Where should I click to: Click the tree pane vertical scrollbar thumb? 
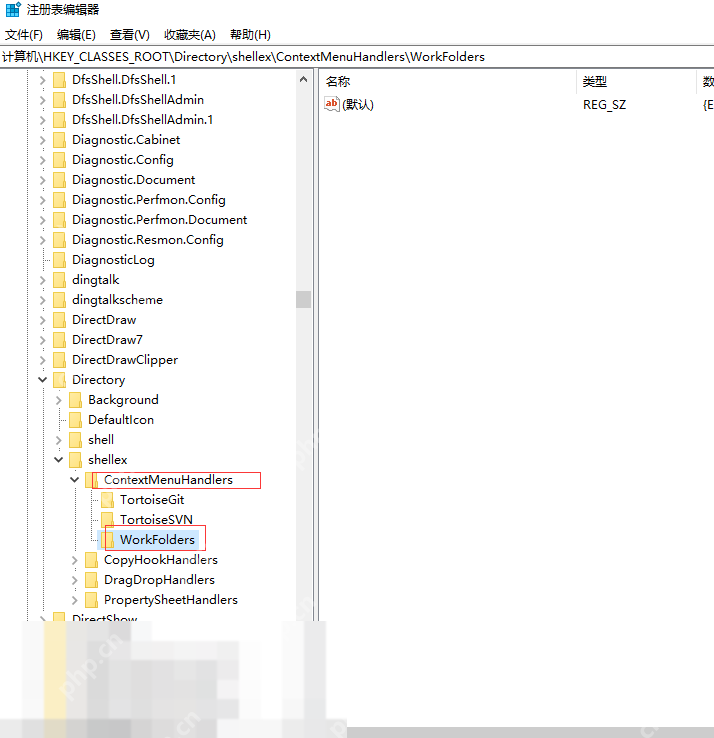tap(304, 299)
